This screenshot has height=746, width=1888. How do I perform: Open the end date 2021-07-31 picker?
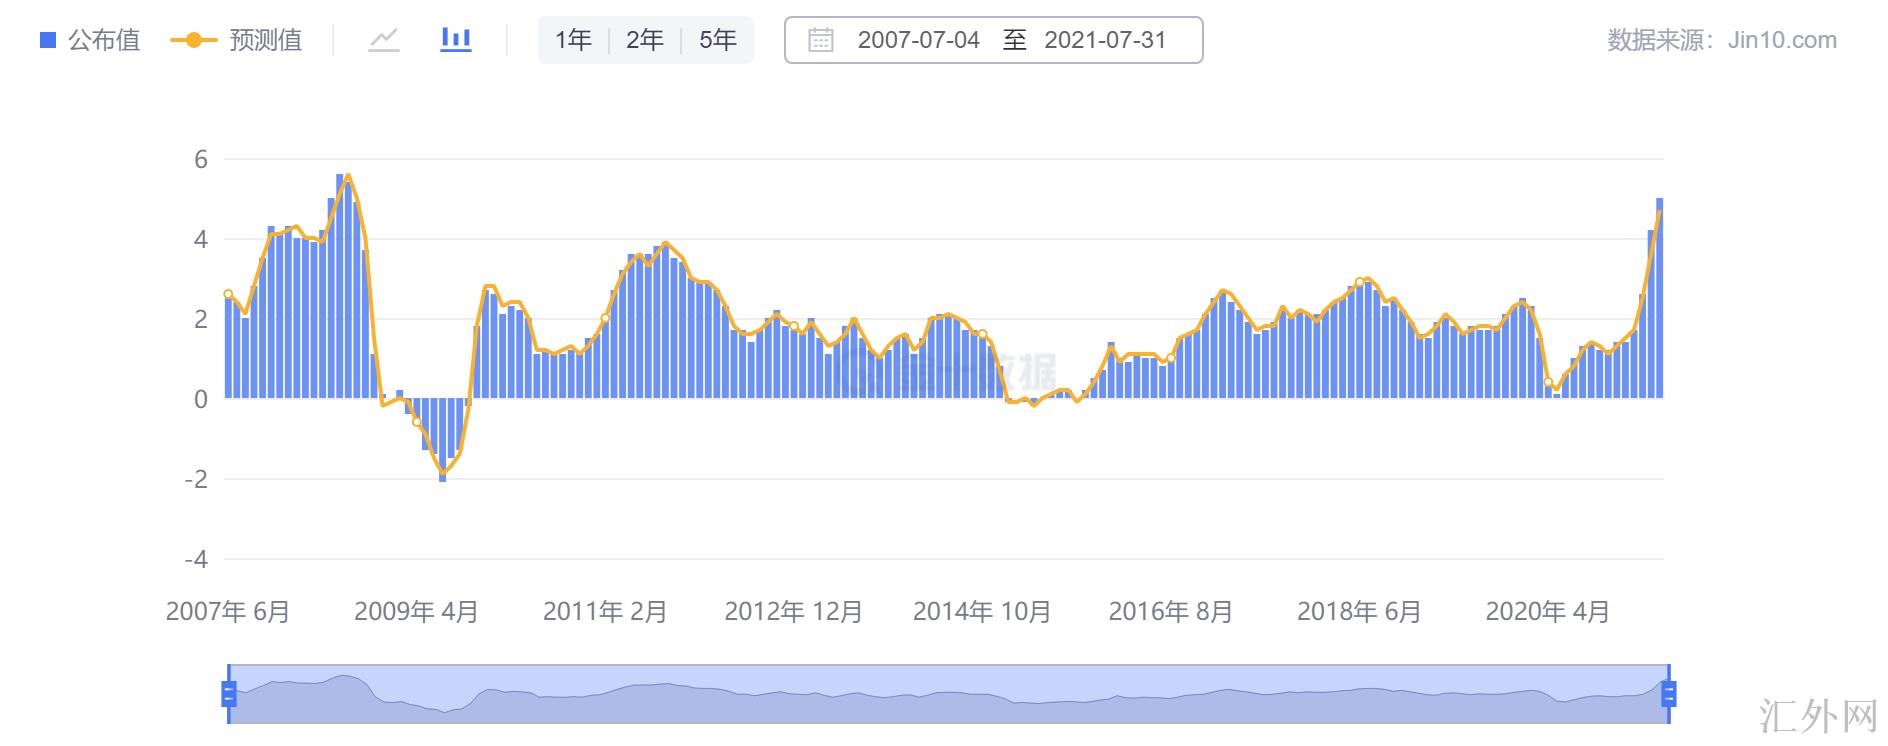tap(1105, 40)
